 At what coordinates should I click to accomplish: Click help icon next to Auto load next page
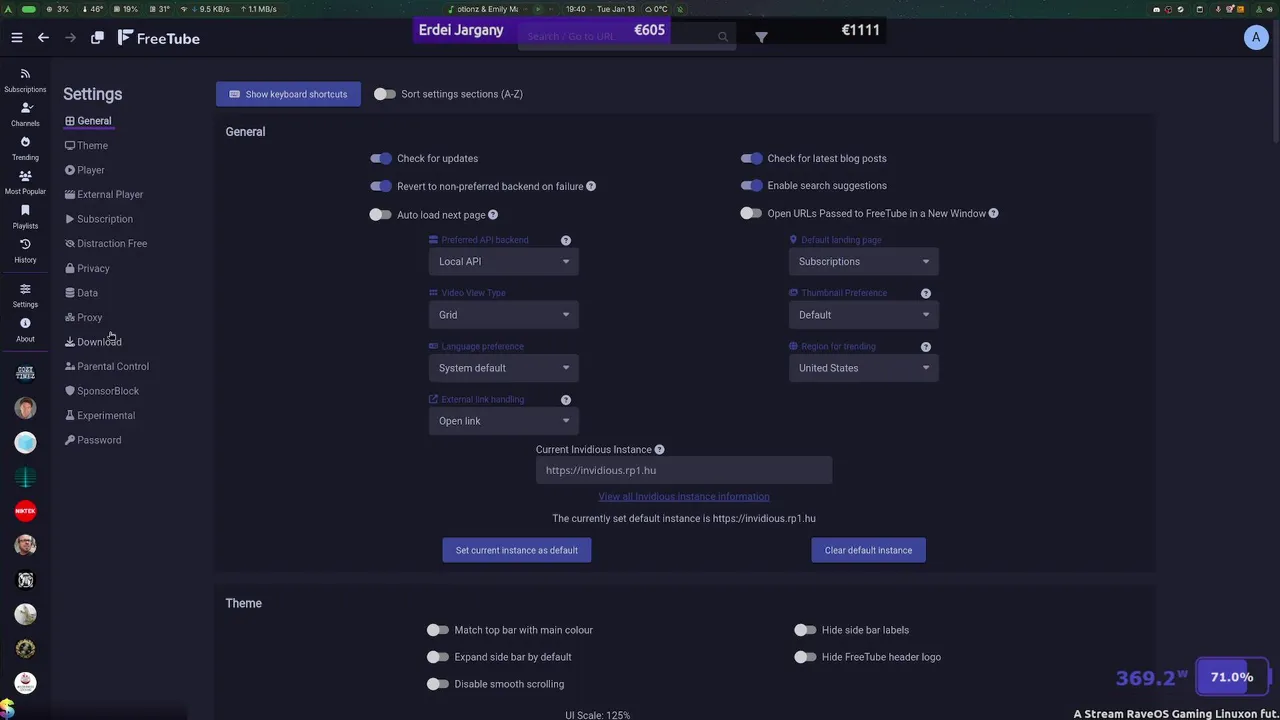click(x=493, y=215)
